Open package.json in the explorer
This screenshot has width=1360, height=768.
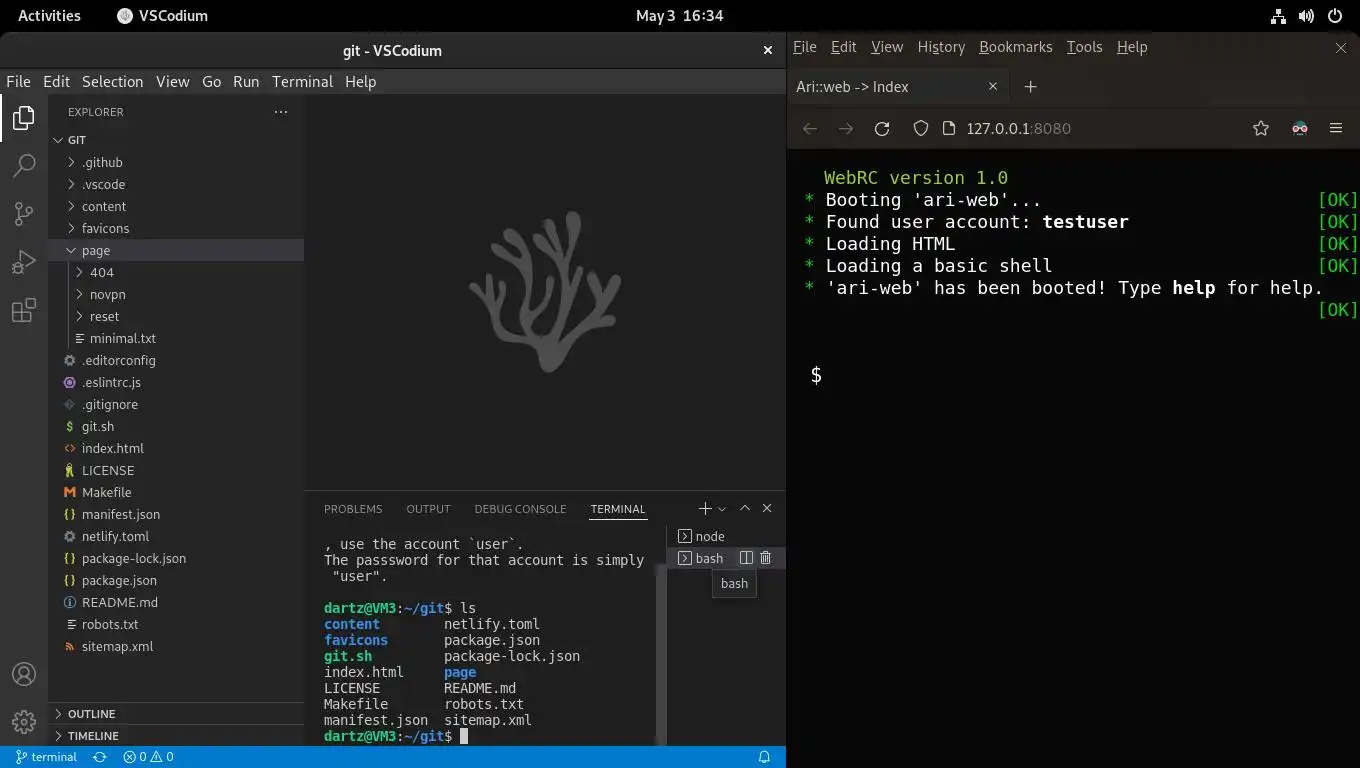176,580
